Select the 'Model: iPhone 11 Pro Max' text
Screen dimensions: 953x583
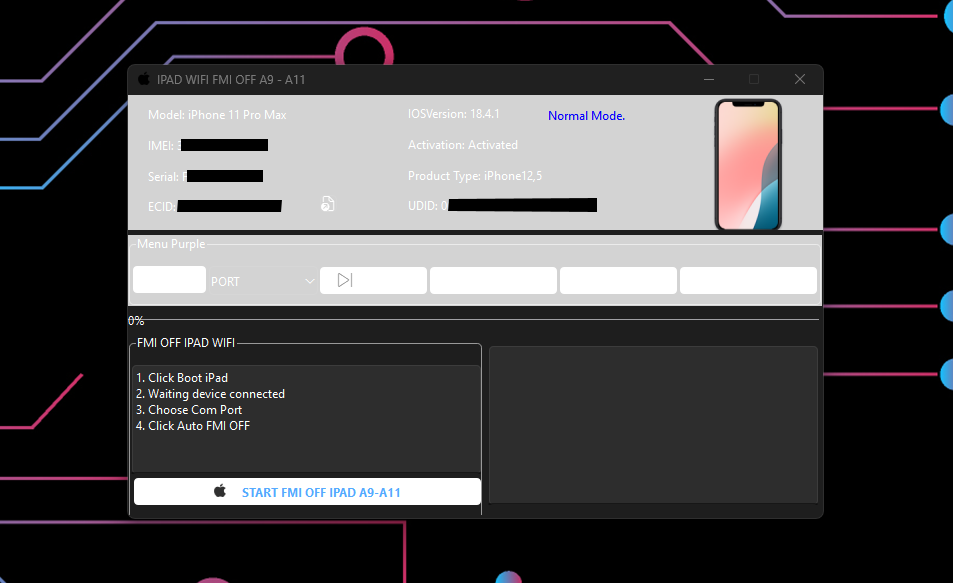pyautogui.click(x=217, y=115)
